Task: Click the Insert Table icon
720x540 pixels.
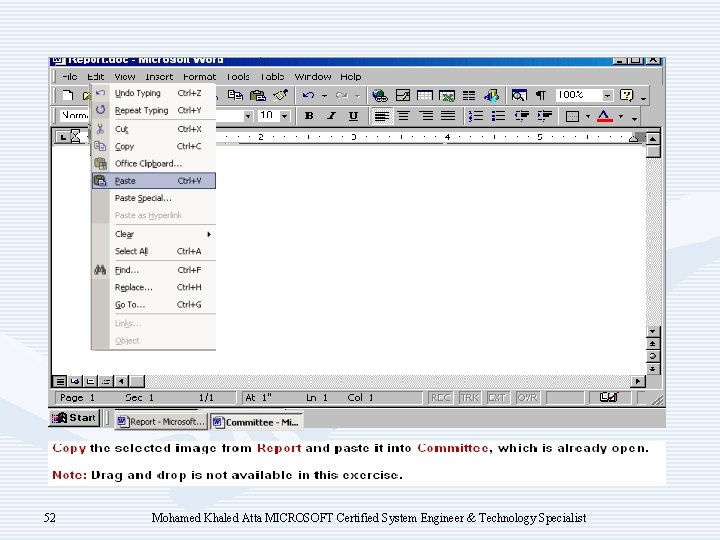Action: [x=425, y=96]
